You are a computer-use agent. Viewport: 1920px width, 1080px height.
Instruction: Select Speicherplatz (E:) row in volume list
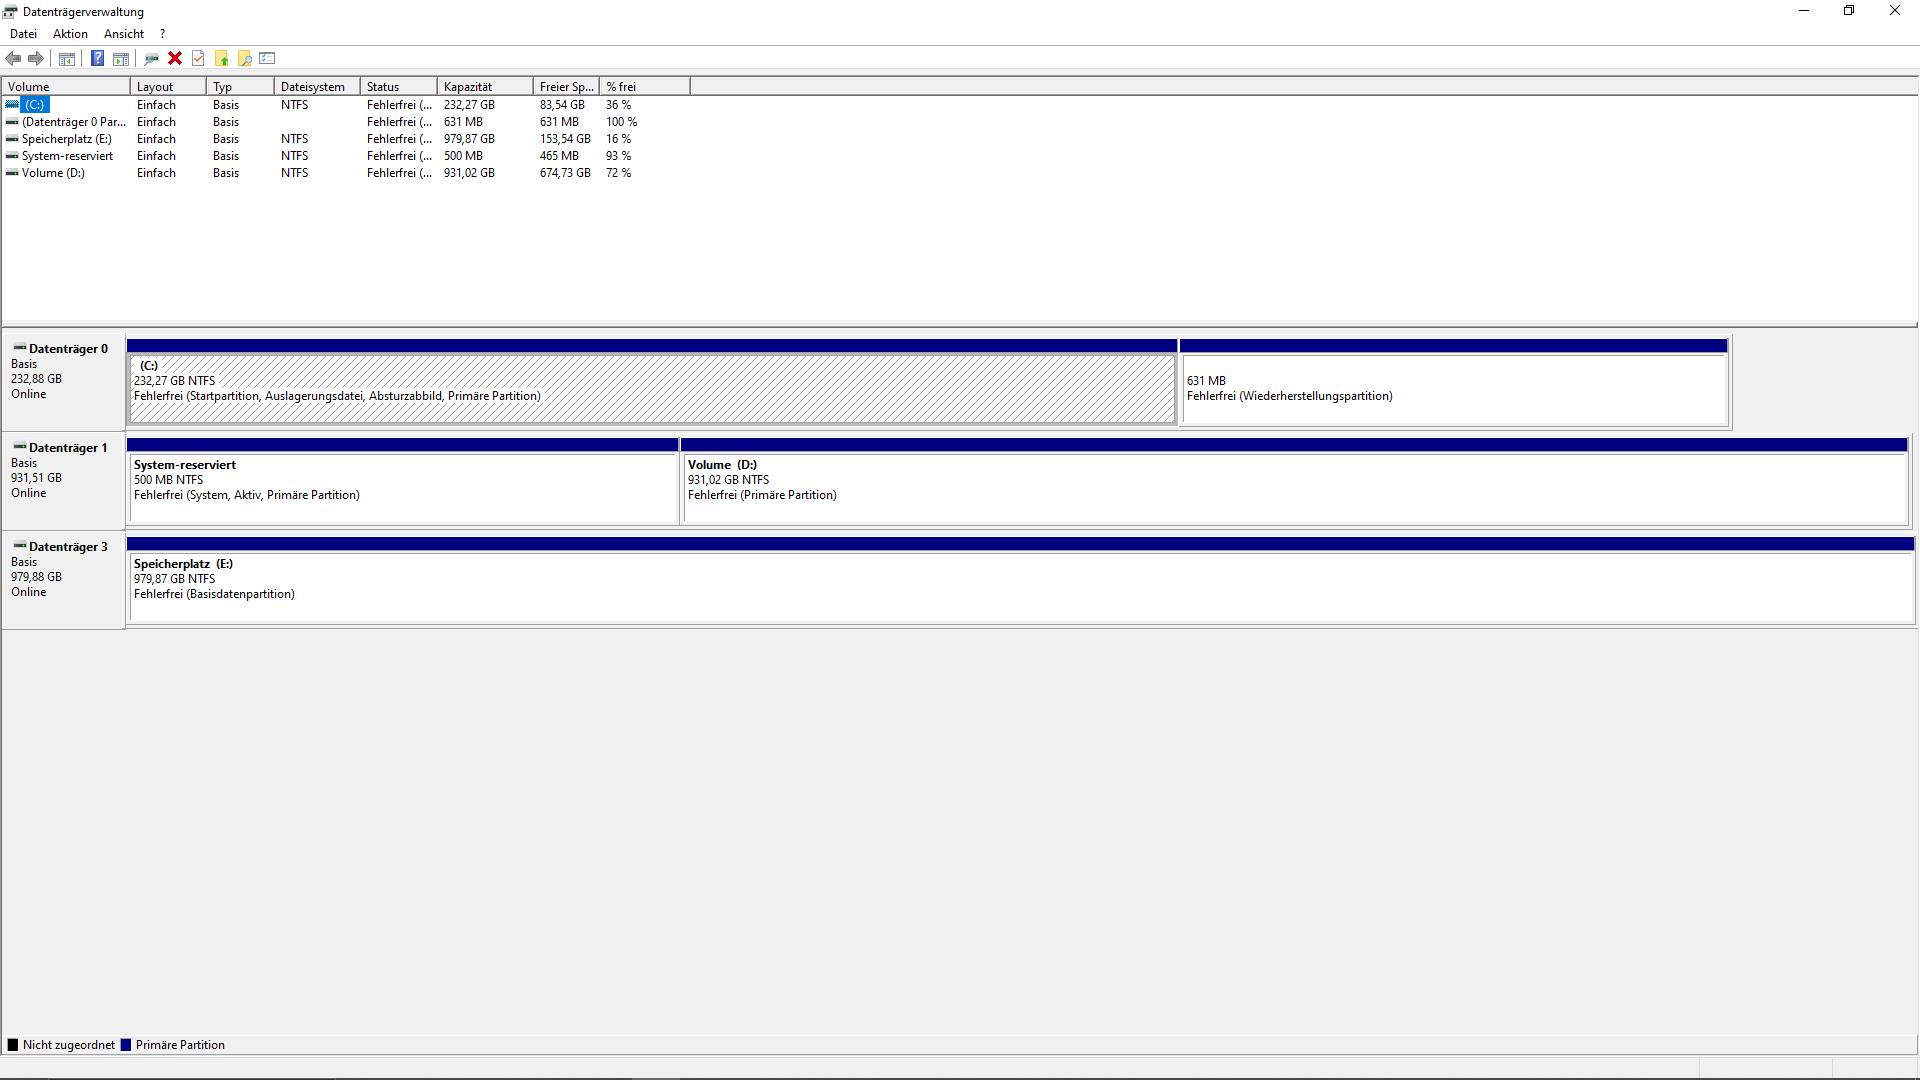point(66,139)
